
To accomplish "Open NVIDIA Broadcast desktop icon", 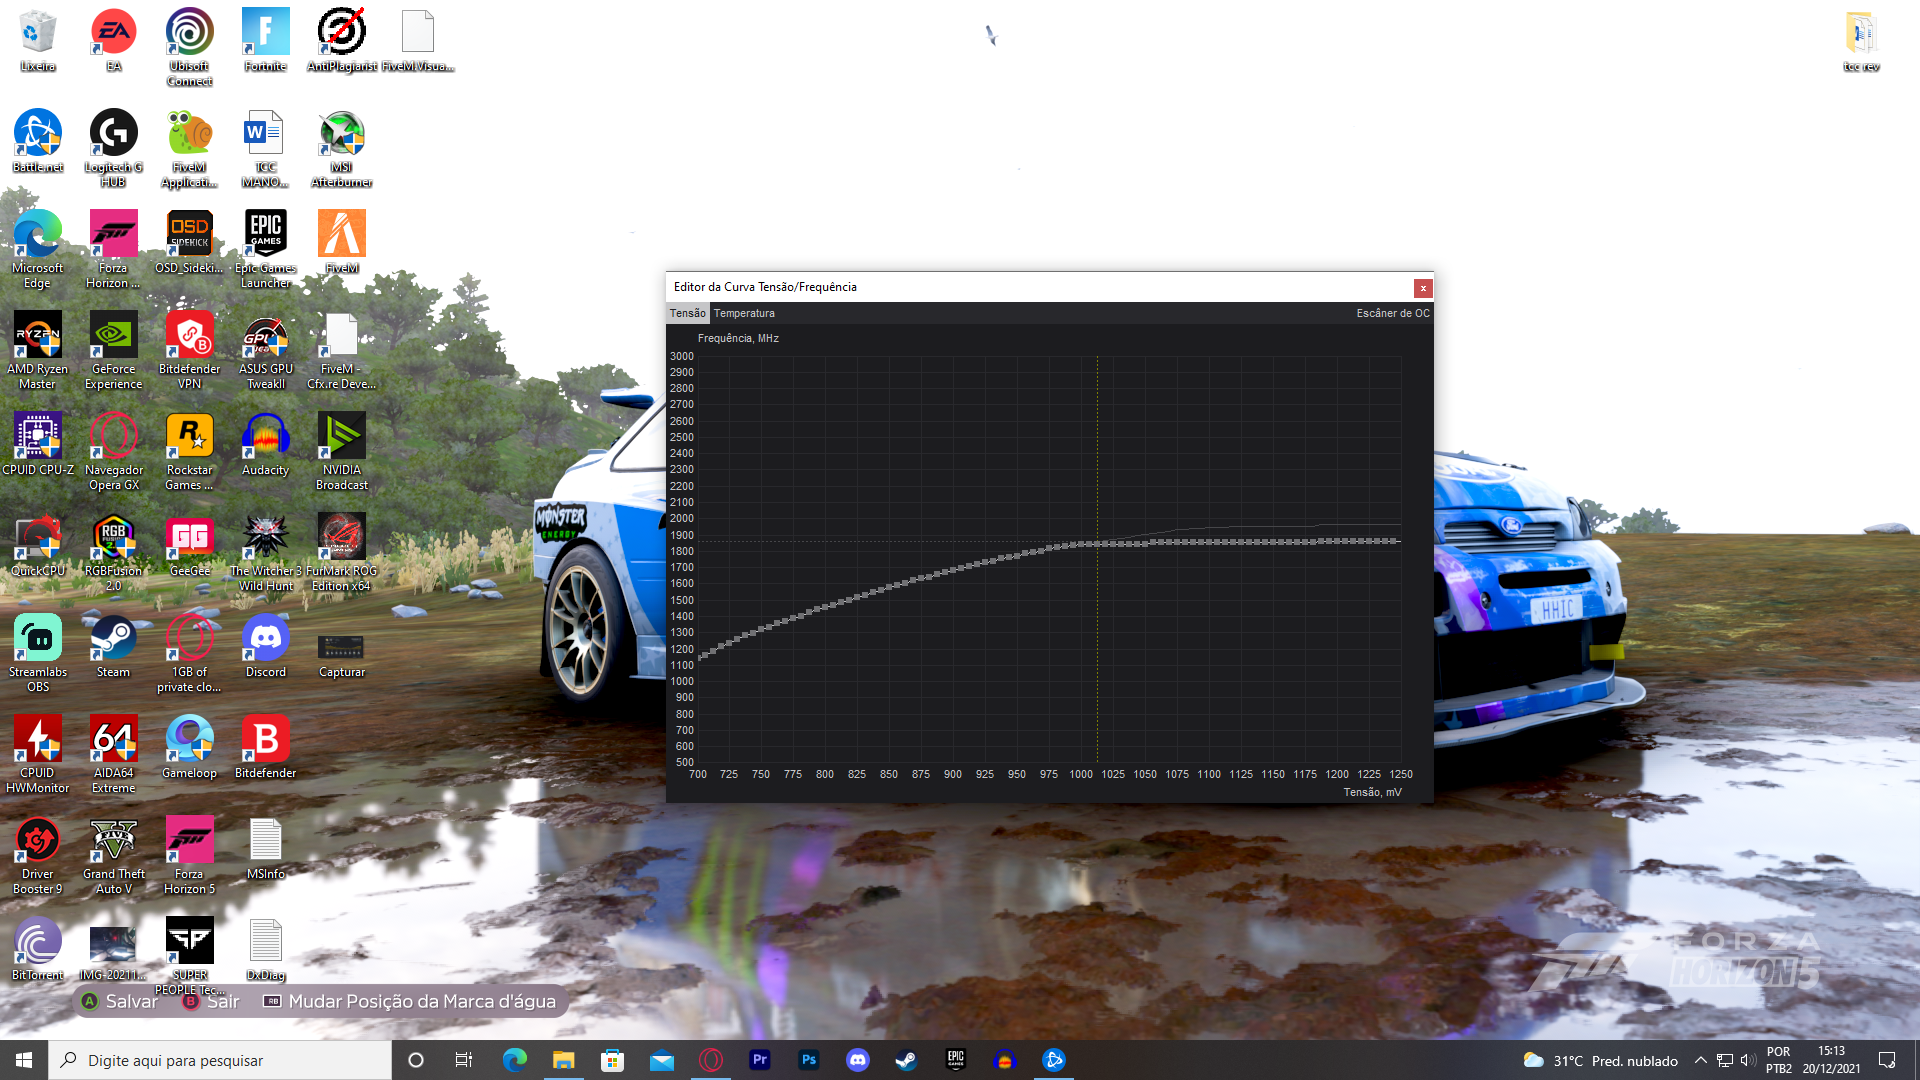I will point(342,451).
